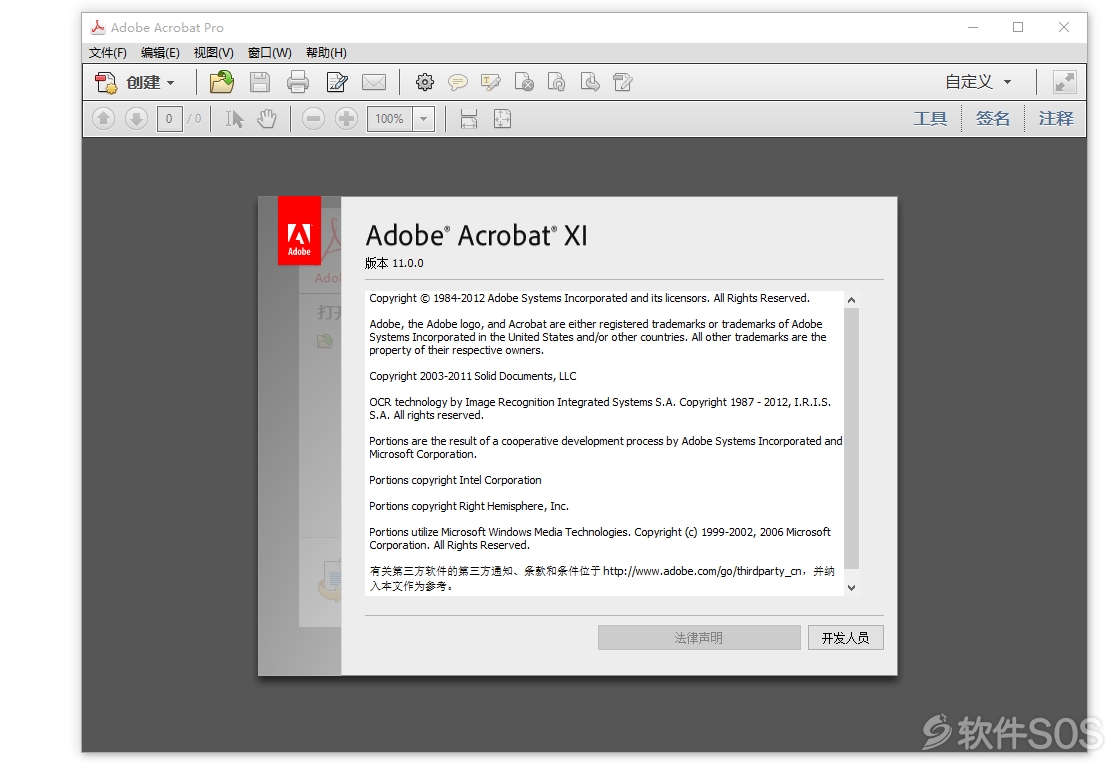The image size is (1120, 763).
Task: Click the read mode expand icon
Action: click(1064, 82)
